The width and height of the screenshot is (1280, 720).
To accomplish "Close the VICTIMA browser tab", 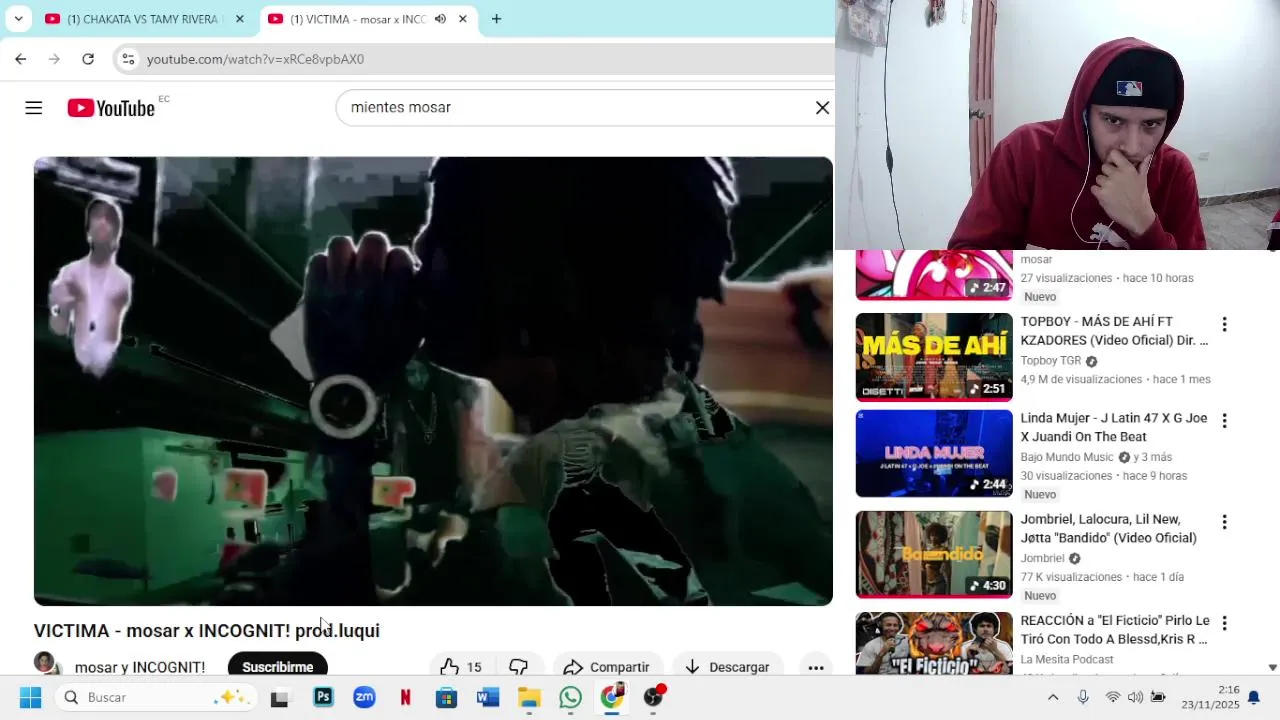I will click(462, 19).
